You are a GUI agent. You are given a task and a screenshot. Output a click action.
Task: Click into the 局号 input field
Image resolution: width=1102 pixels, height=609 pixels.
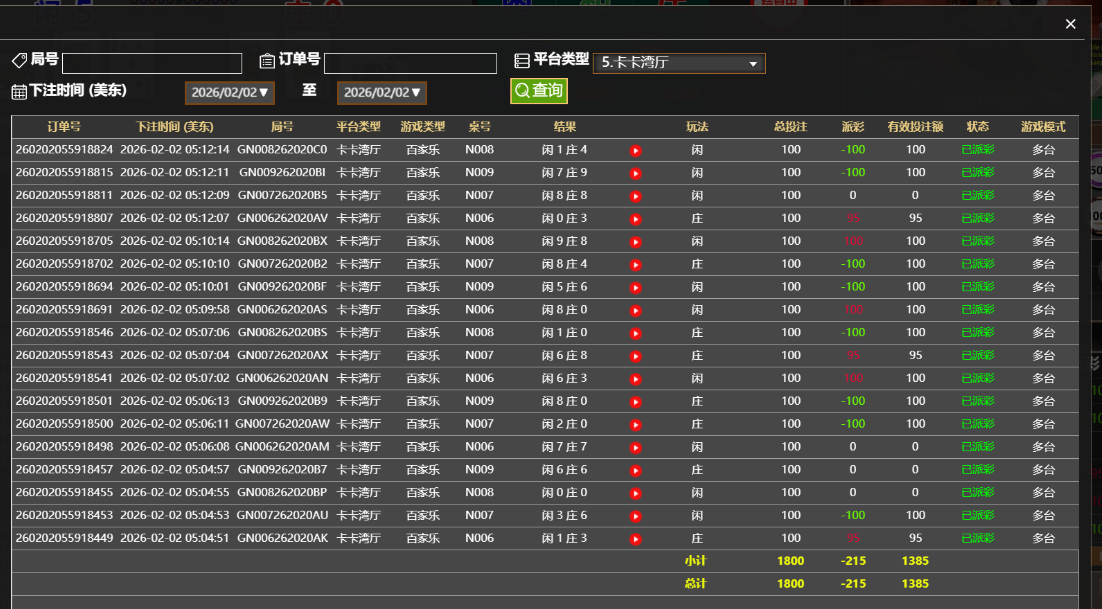pos(152,64)
